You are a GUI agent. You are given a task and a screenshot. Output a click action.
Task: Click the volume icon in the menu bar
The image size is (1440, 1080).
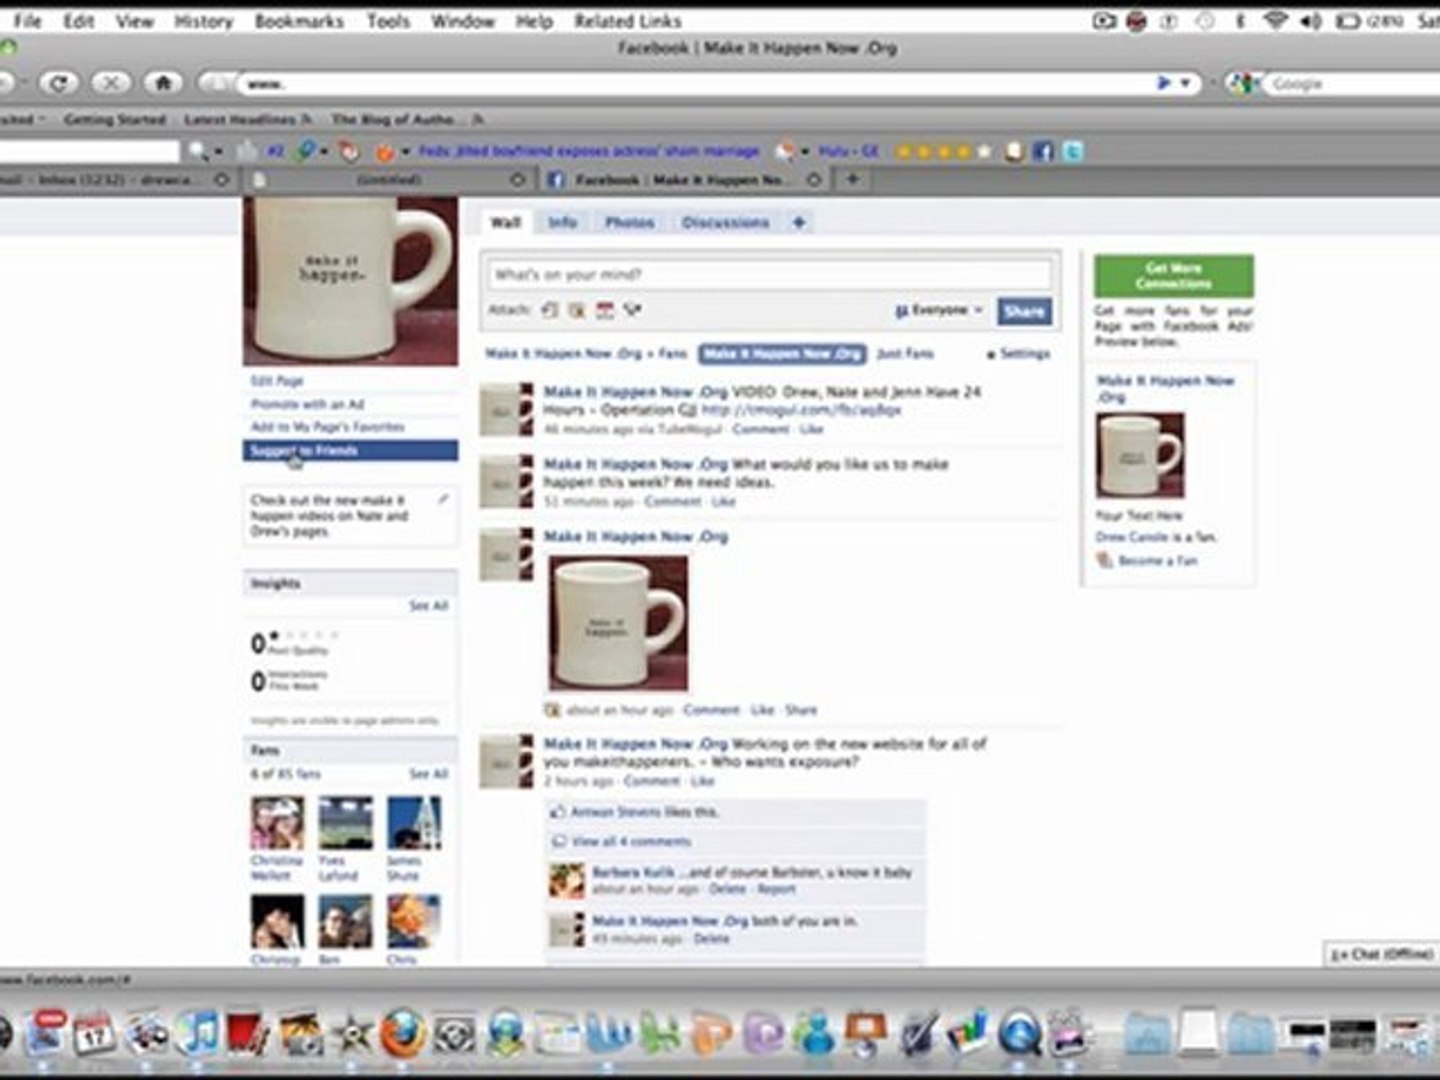1311,20
